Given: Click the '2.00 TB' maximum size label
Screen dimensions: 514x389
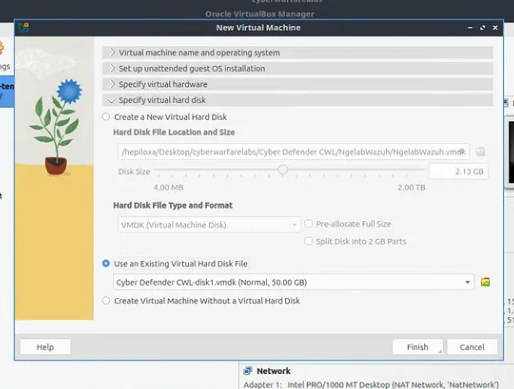Looking at the screenshot, I should [411, 188].
